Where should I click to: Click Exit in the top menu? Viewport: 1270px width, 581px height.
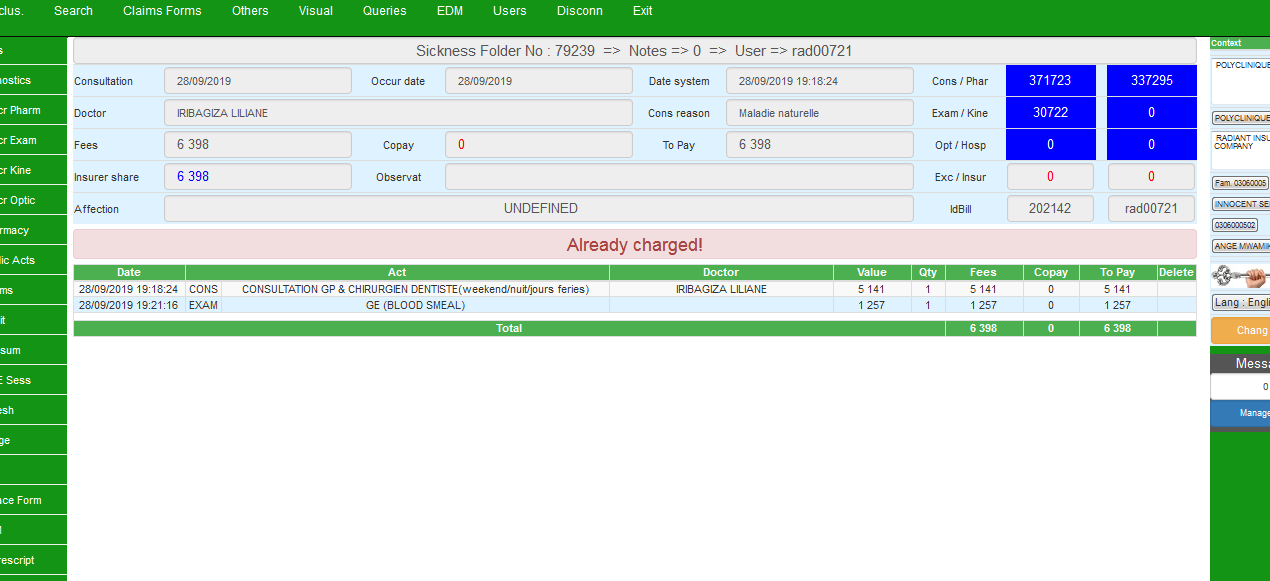coord(643,11)
